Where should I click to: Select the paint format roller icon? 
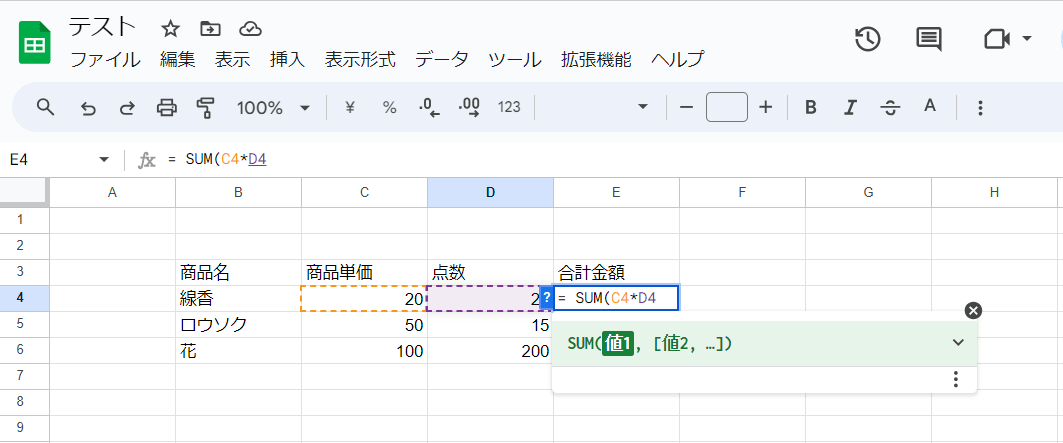point(206,107)
